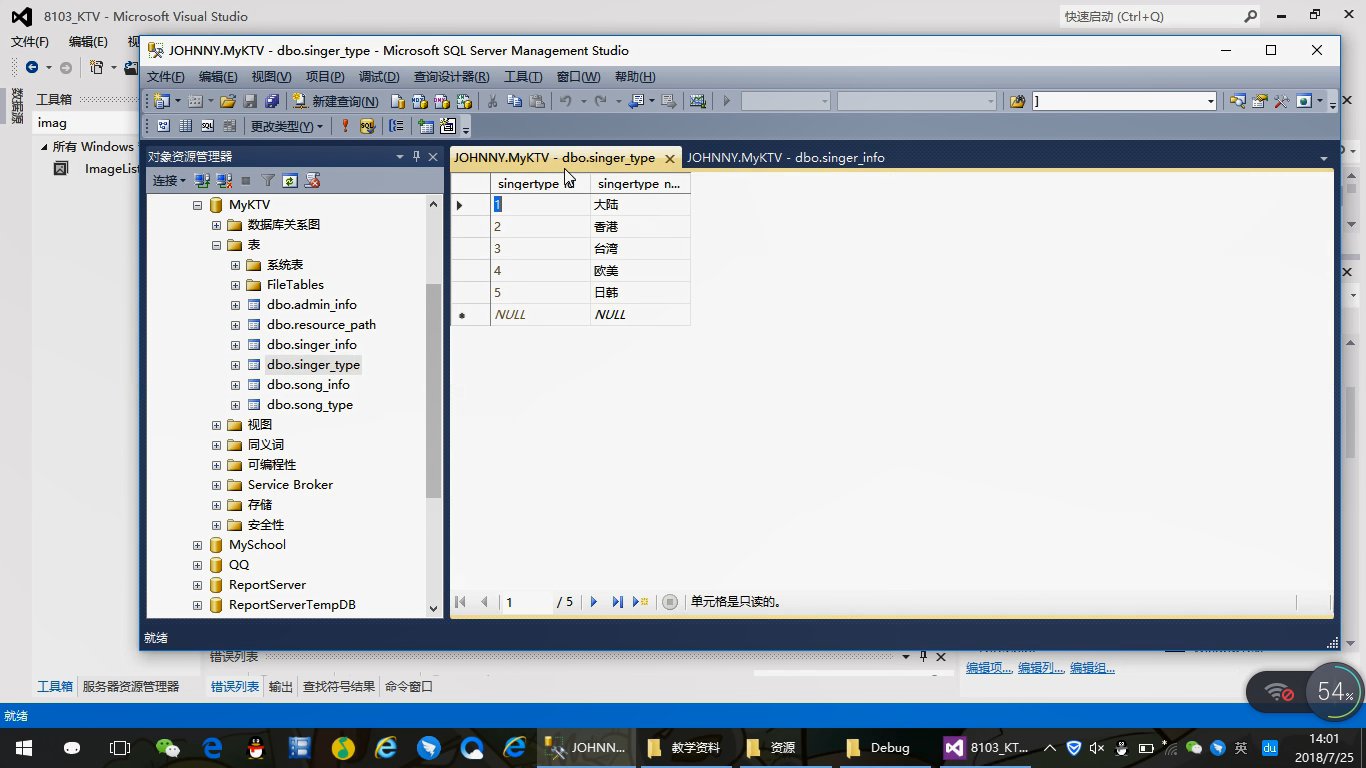
Task: Click the red Execute SQL exclamation icon
Action: pyautogui.click(x=345, y=126)
